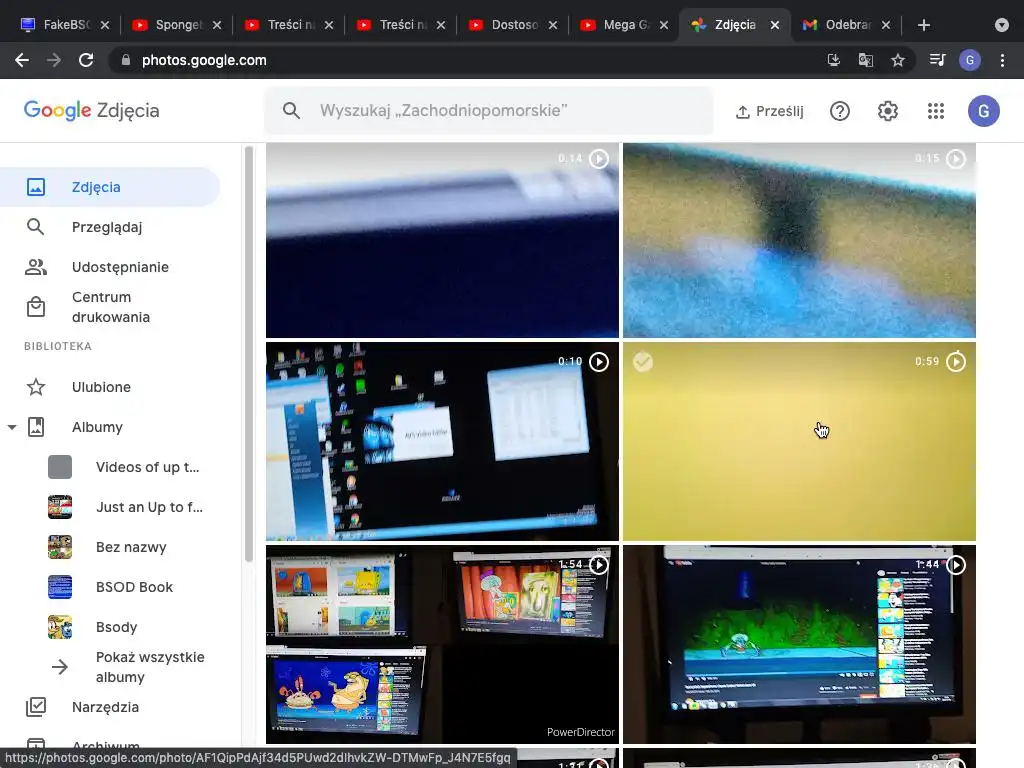Click play icon on the 0:59 video
Image resolution: width=1024 pixels, height=768 pixels.
[x=956, y=362]
